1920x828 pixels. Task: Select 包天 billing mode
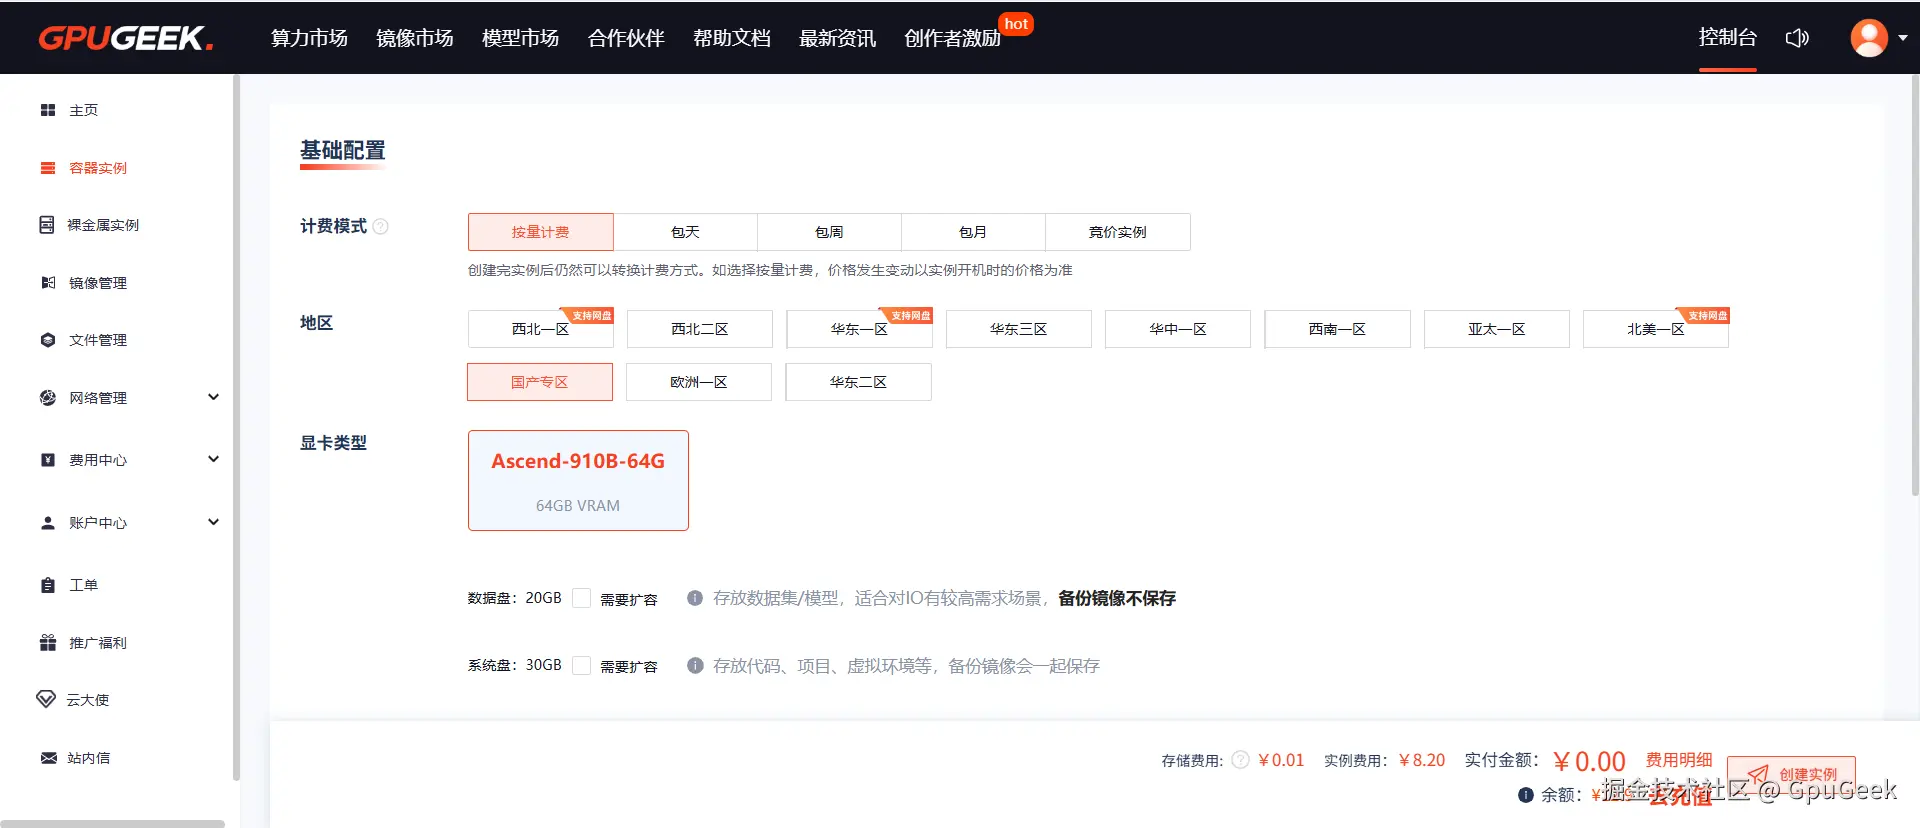tap(685, 232)
